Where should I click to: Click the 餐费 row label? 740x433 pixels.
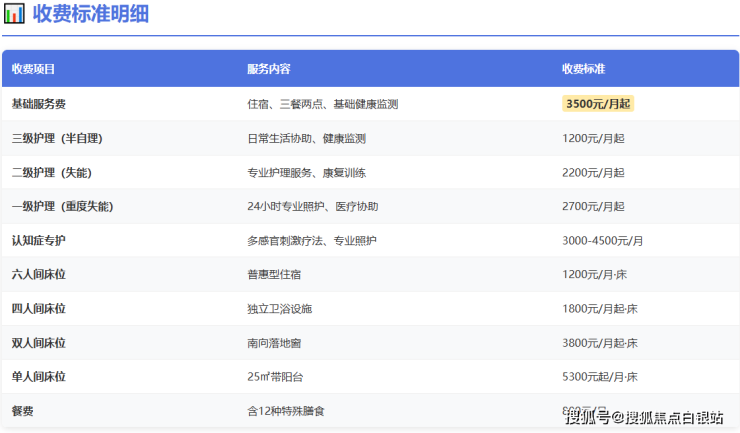(22, 411)
